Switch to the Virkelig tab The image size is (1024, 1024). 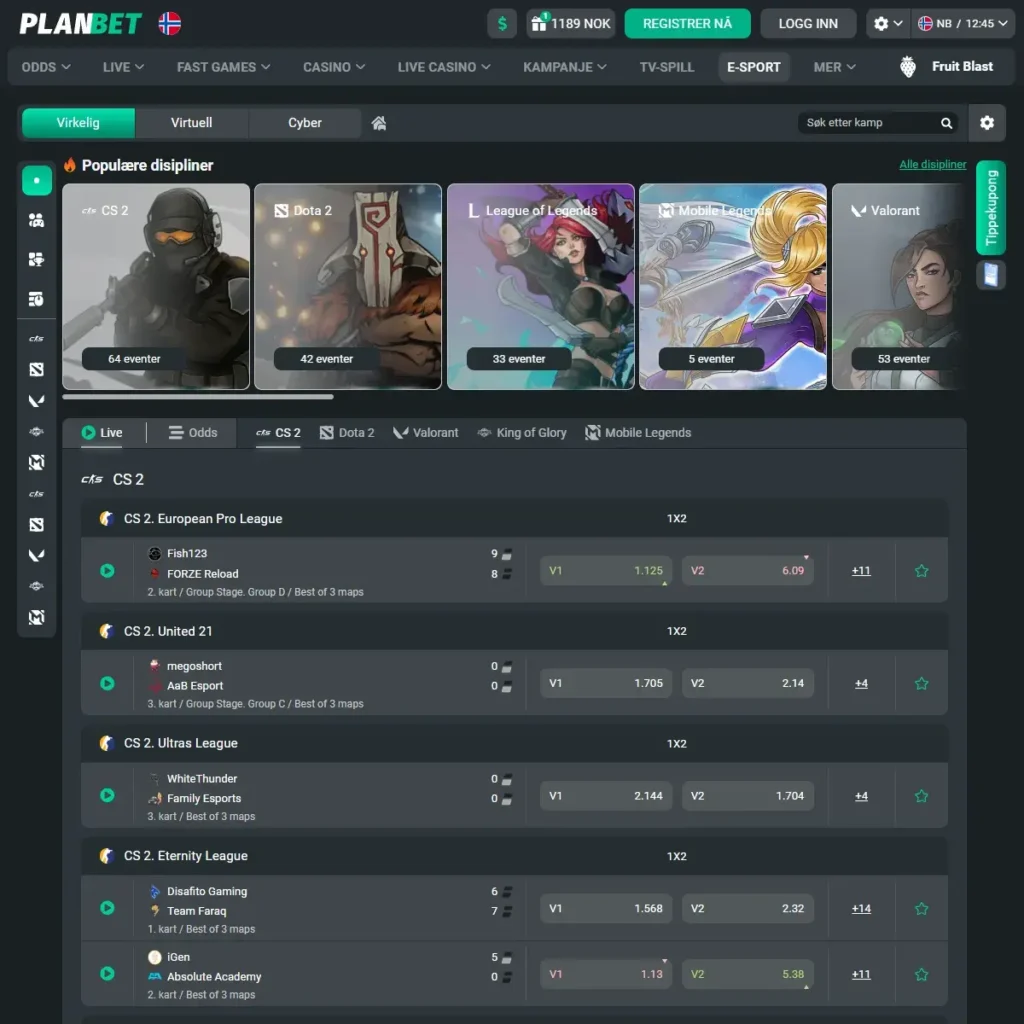click(x=78, y=123)
